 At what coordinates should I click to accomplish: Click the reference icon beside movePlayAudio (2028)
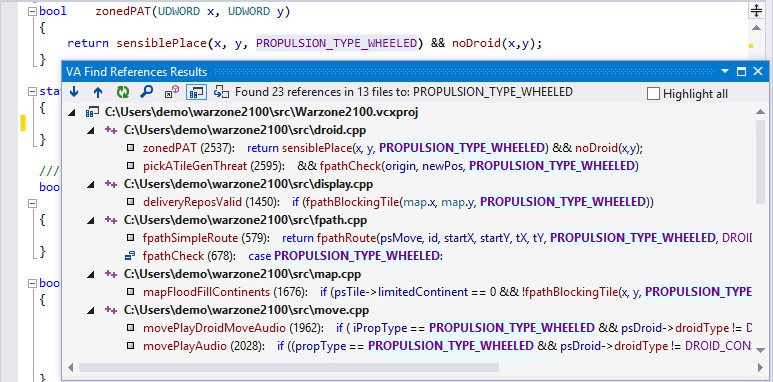coord(131,346)
